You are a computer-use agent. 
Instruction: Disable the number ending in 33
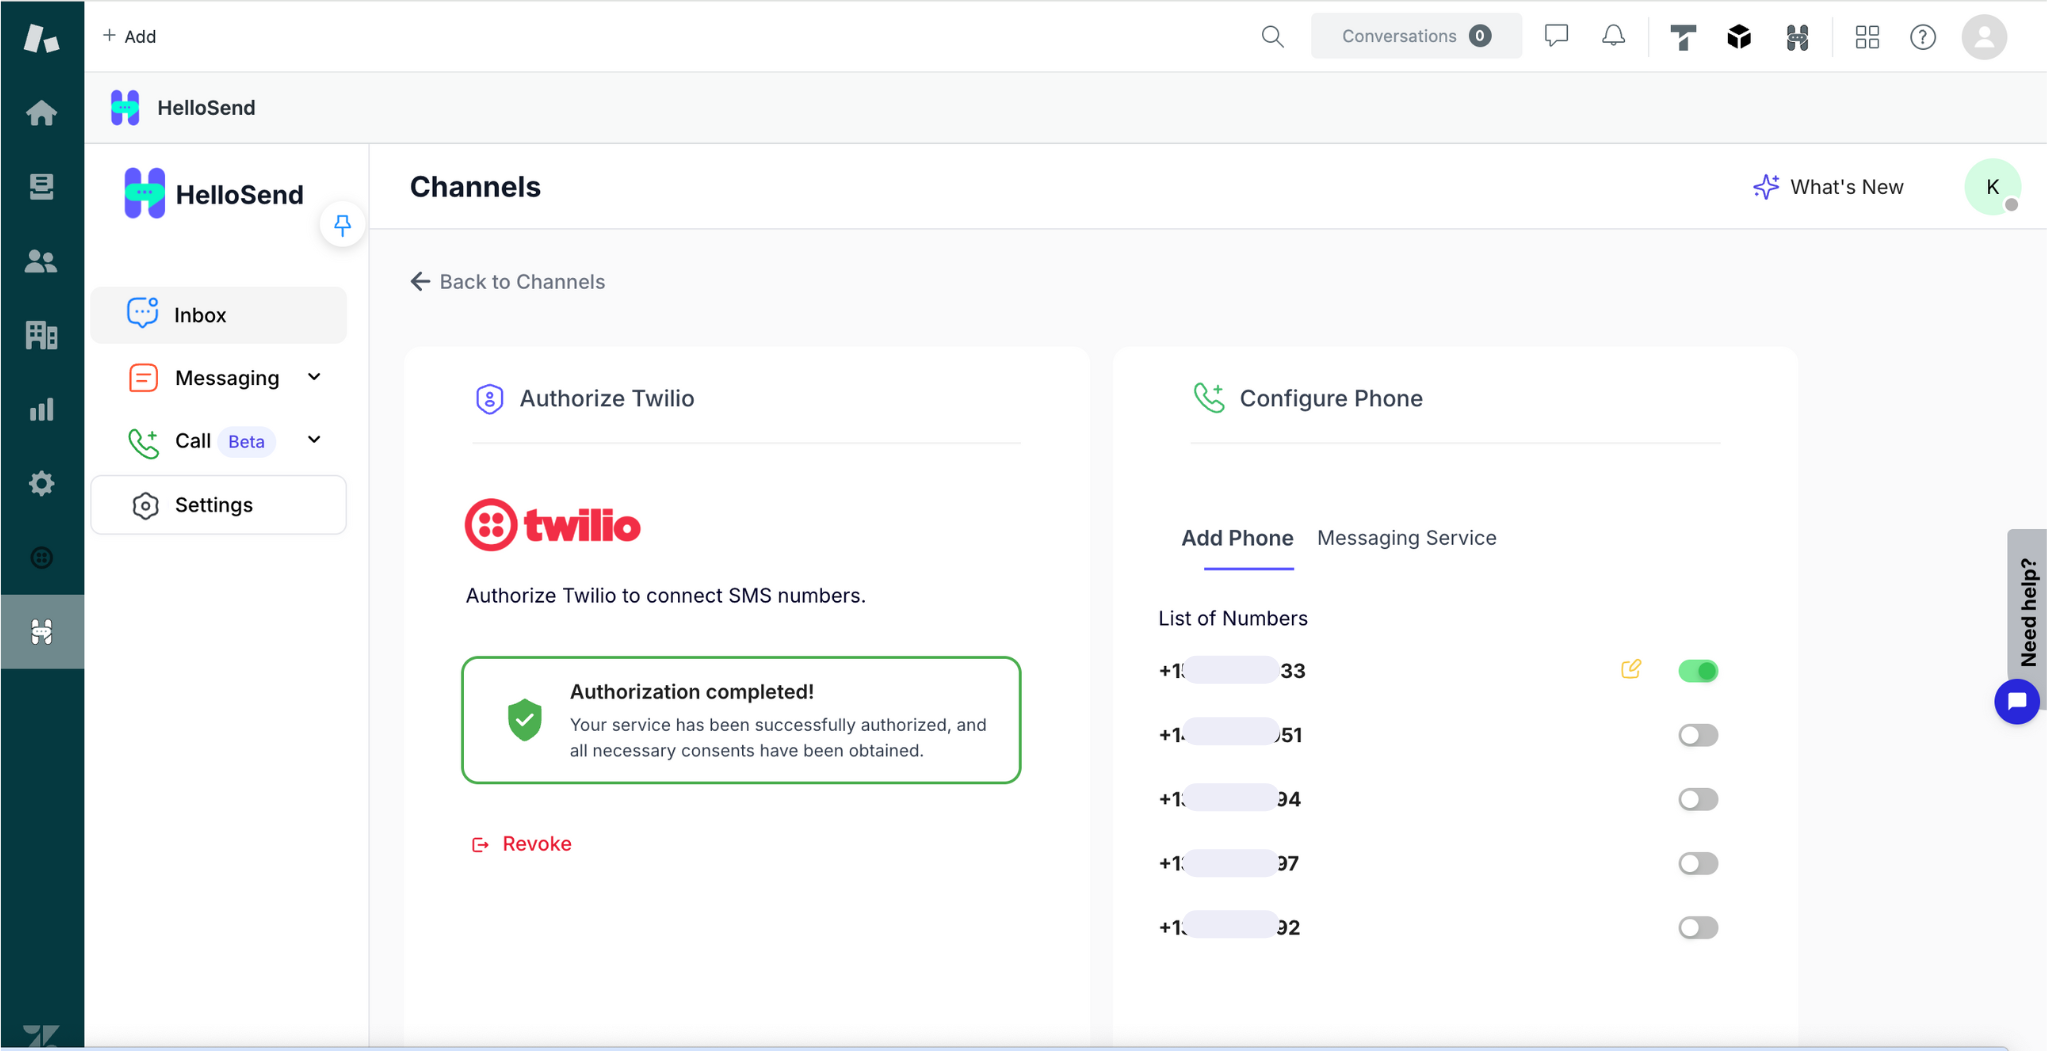[1697, 671]
